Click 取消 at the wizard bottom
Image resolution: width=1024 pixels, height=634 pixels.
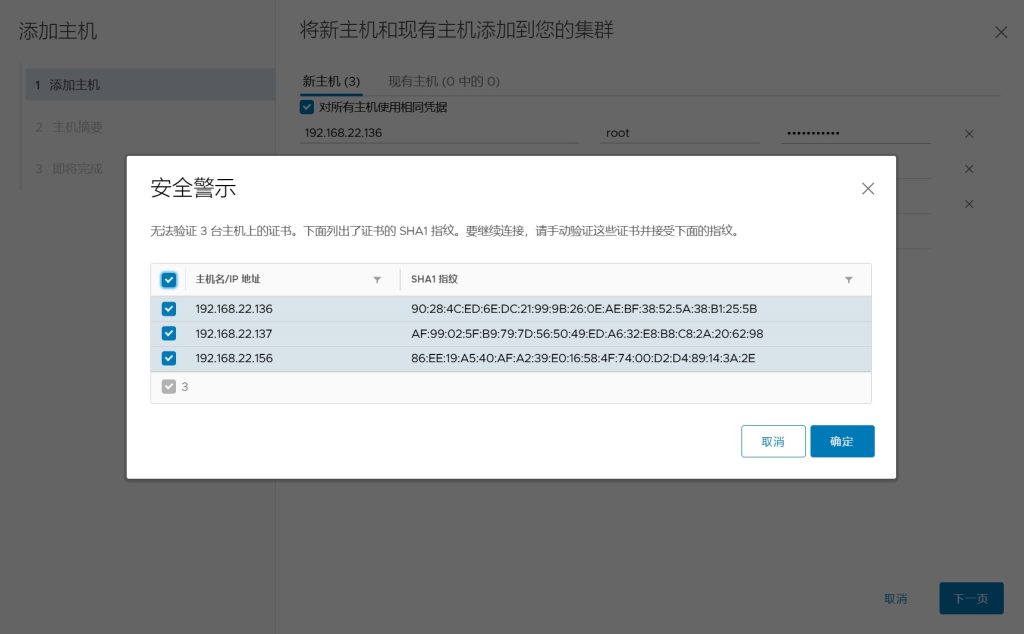(896, 598)
